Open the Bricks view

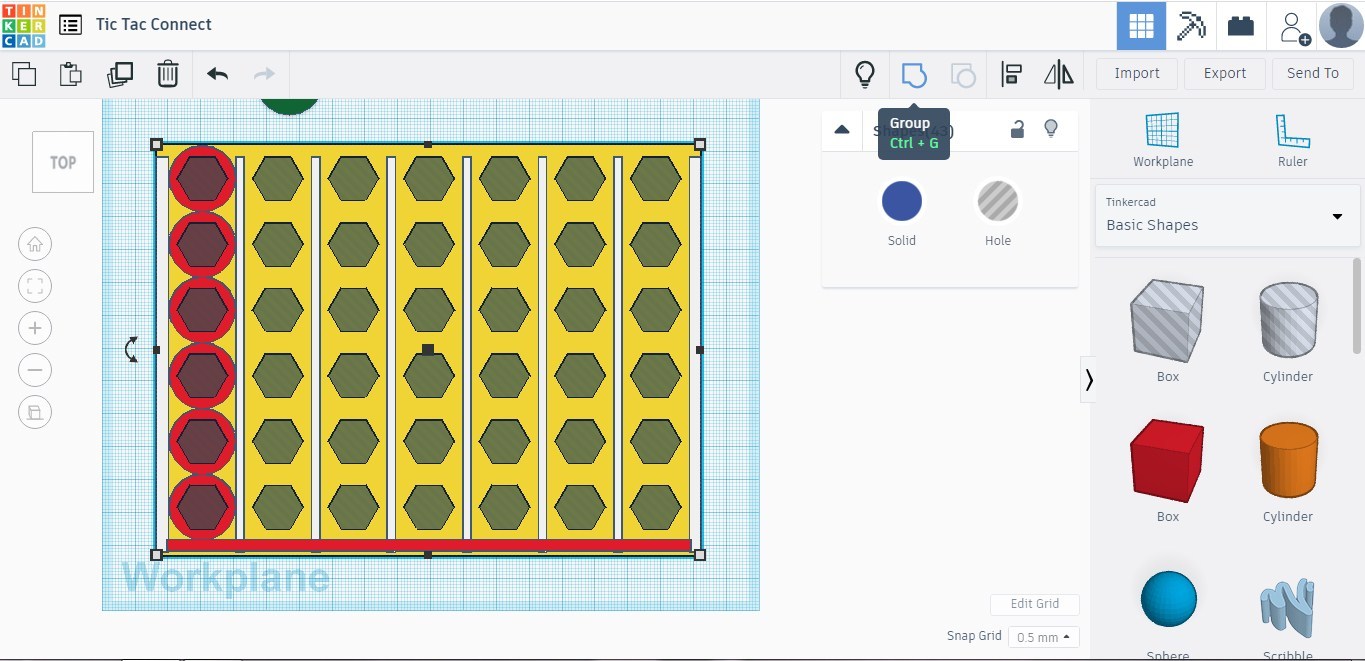[1241, 26]
